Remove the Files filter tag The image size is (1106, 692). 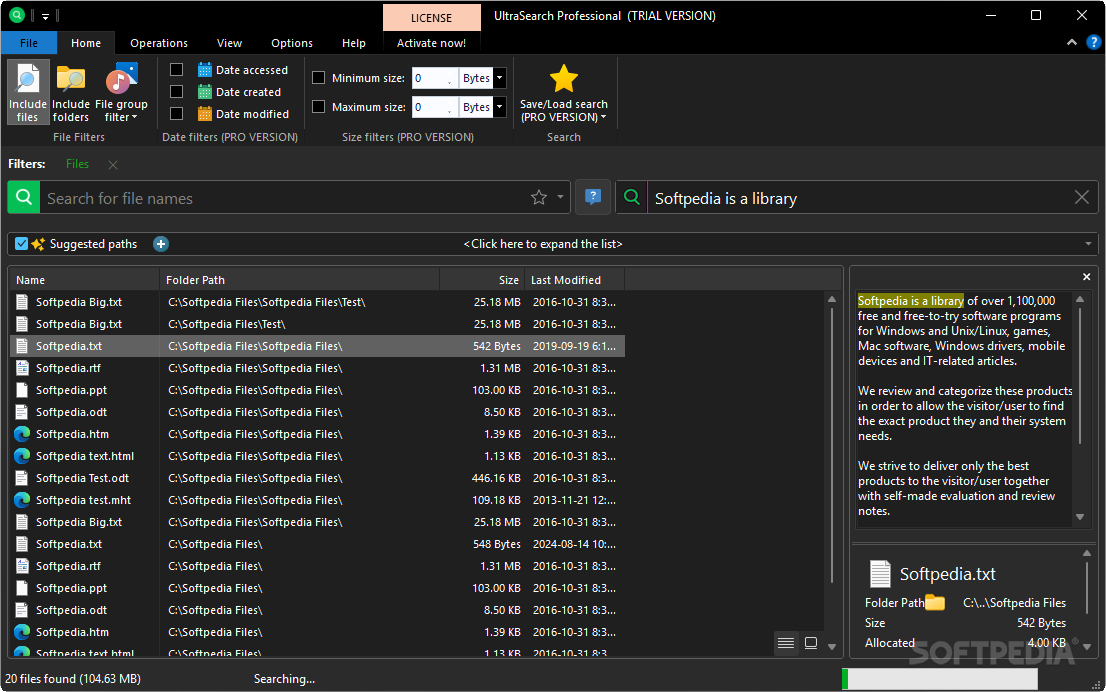113,164
